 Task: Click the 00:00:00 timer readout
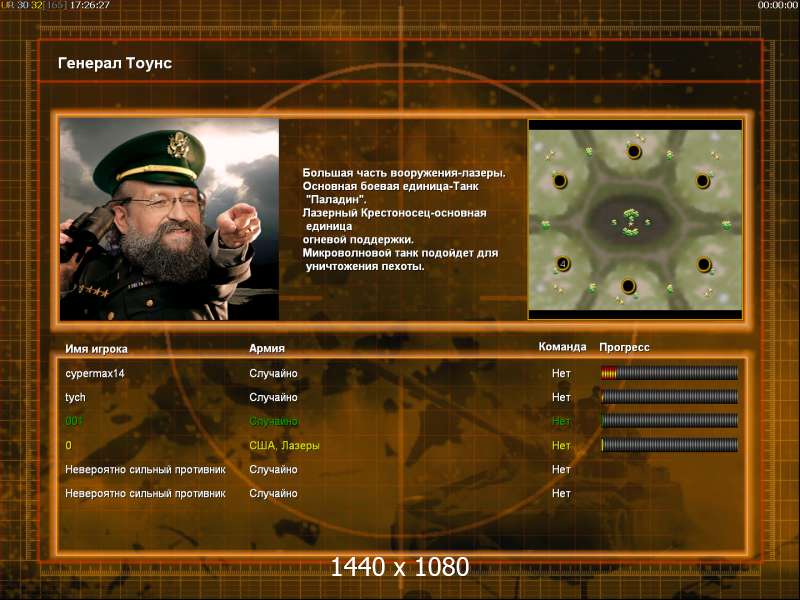tap(777, 5)
